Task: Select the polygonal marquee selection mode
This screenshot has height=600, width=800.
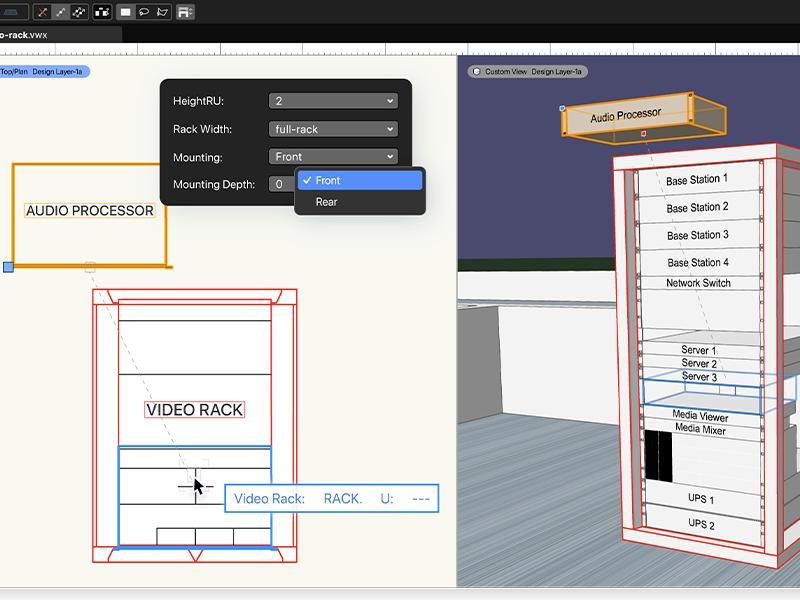Action: click(162, 12)
